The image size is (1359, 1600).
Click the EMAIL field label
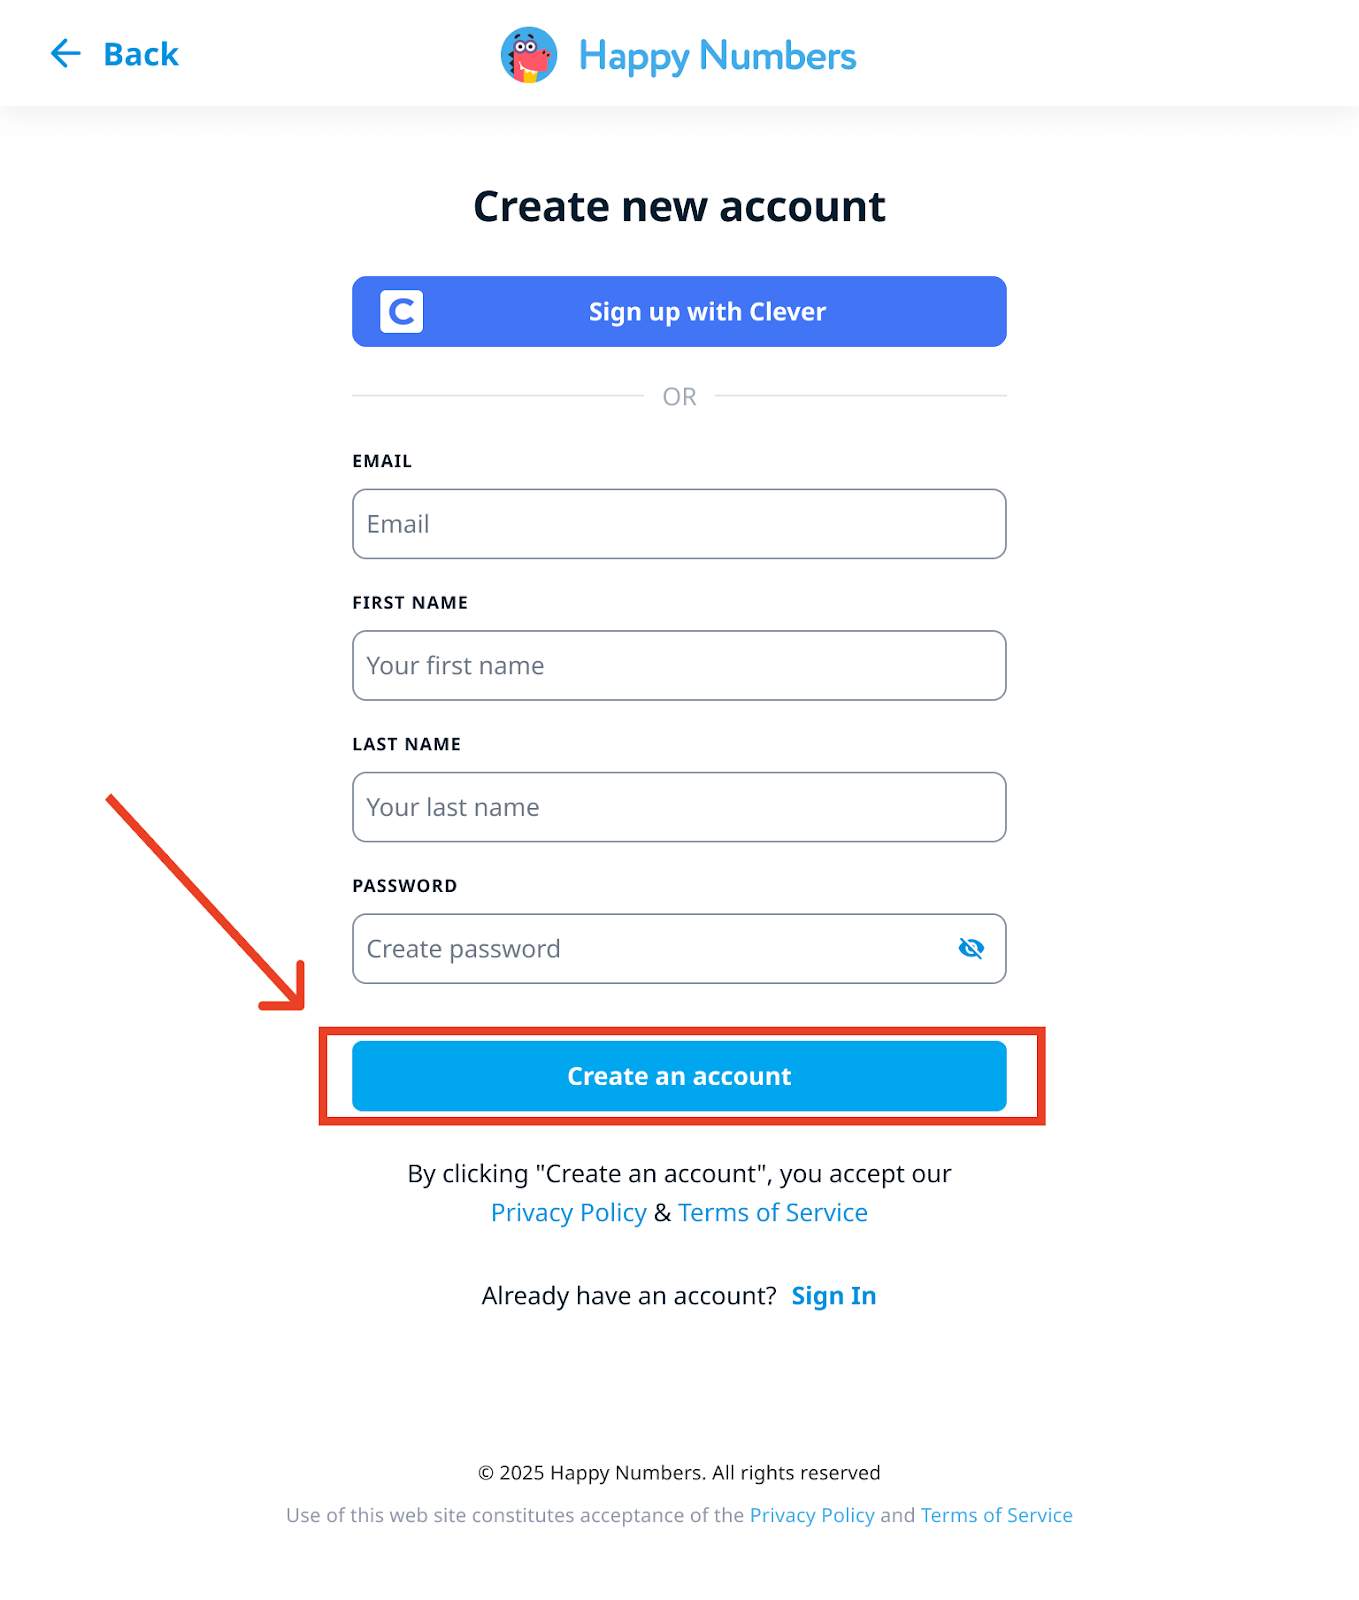(382, 461)
